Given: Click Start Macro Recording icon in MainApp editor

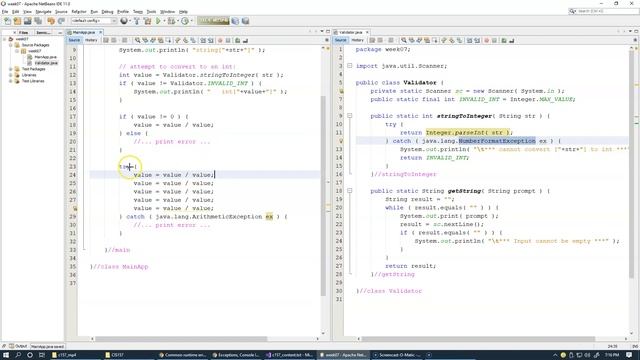Looking at the screenshot, I should point(220,40).
